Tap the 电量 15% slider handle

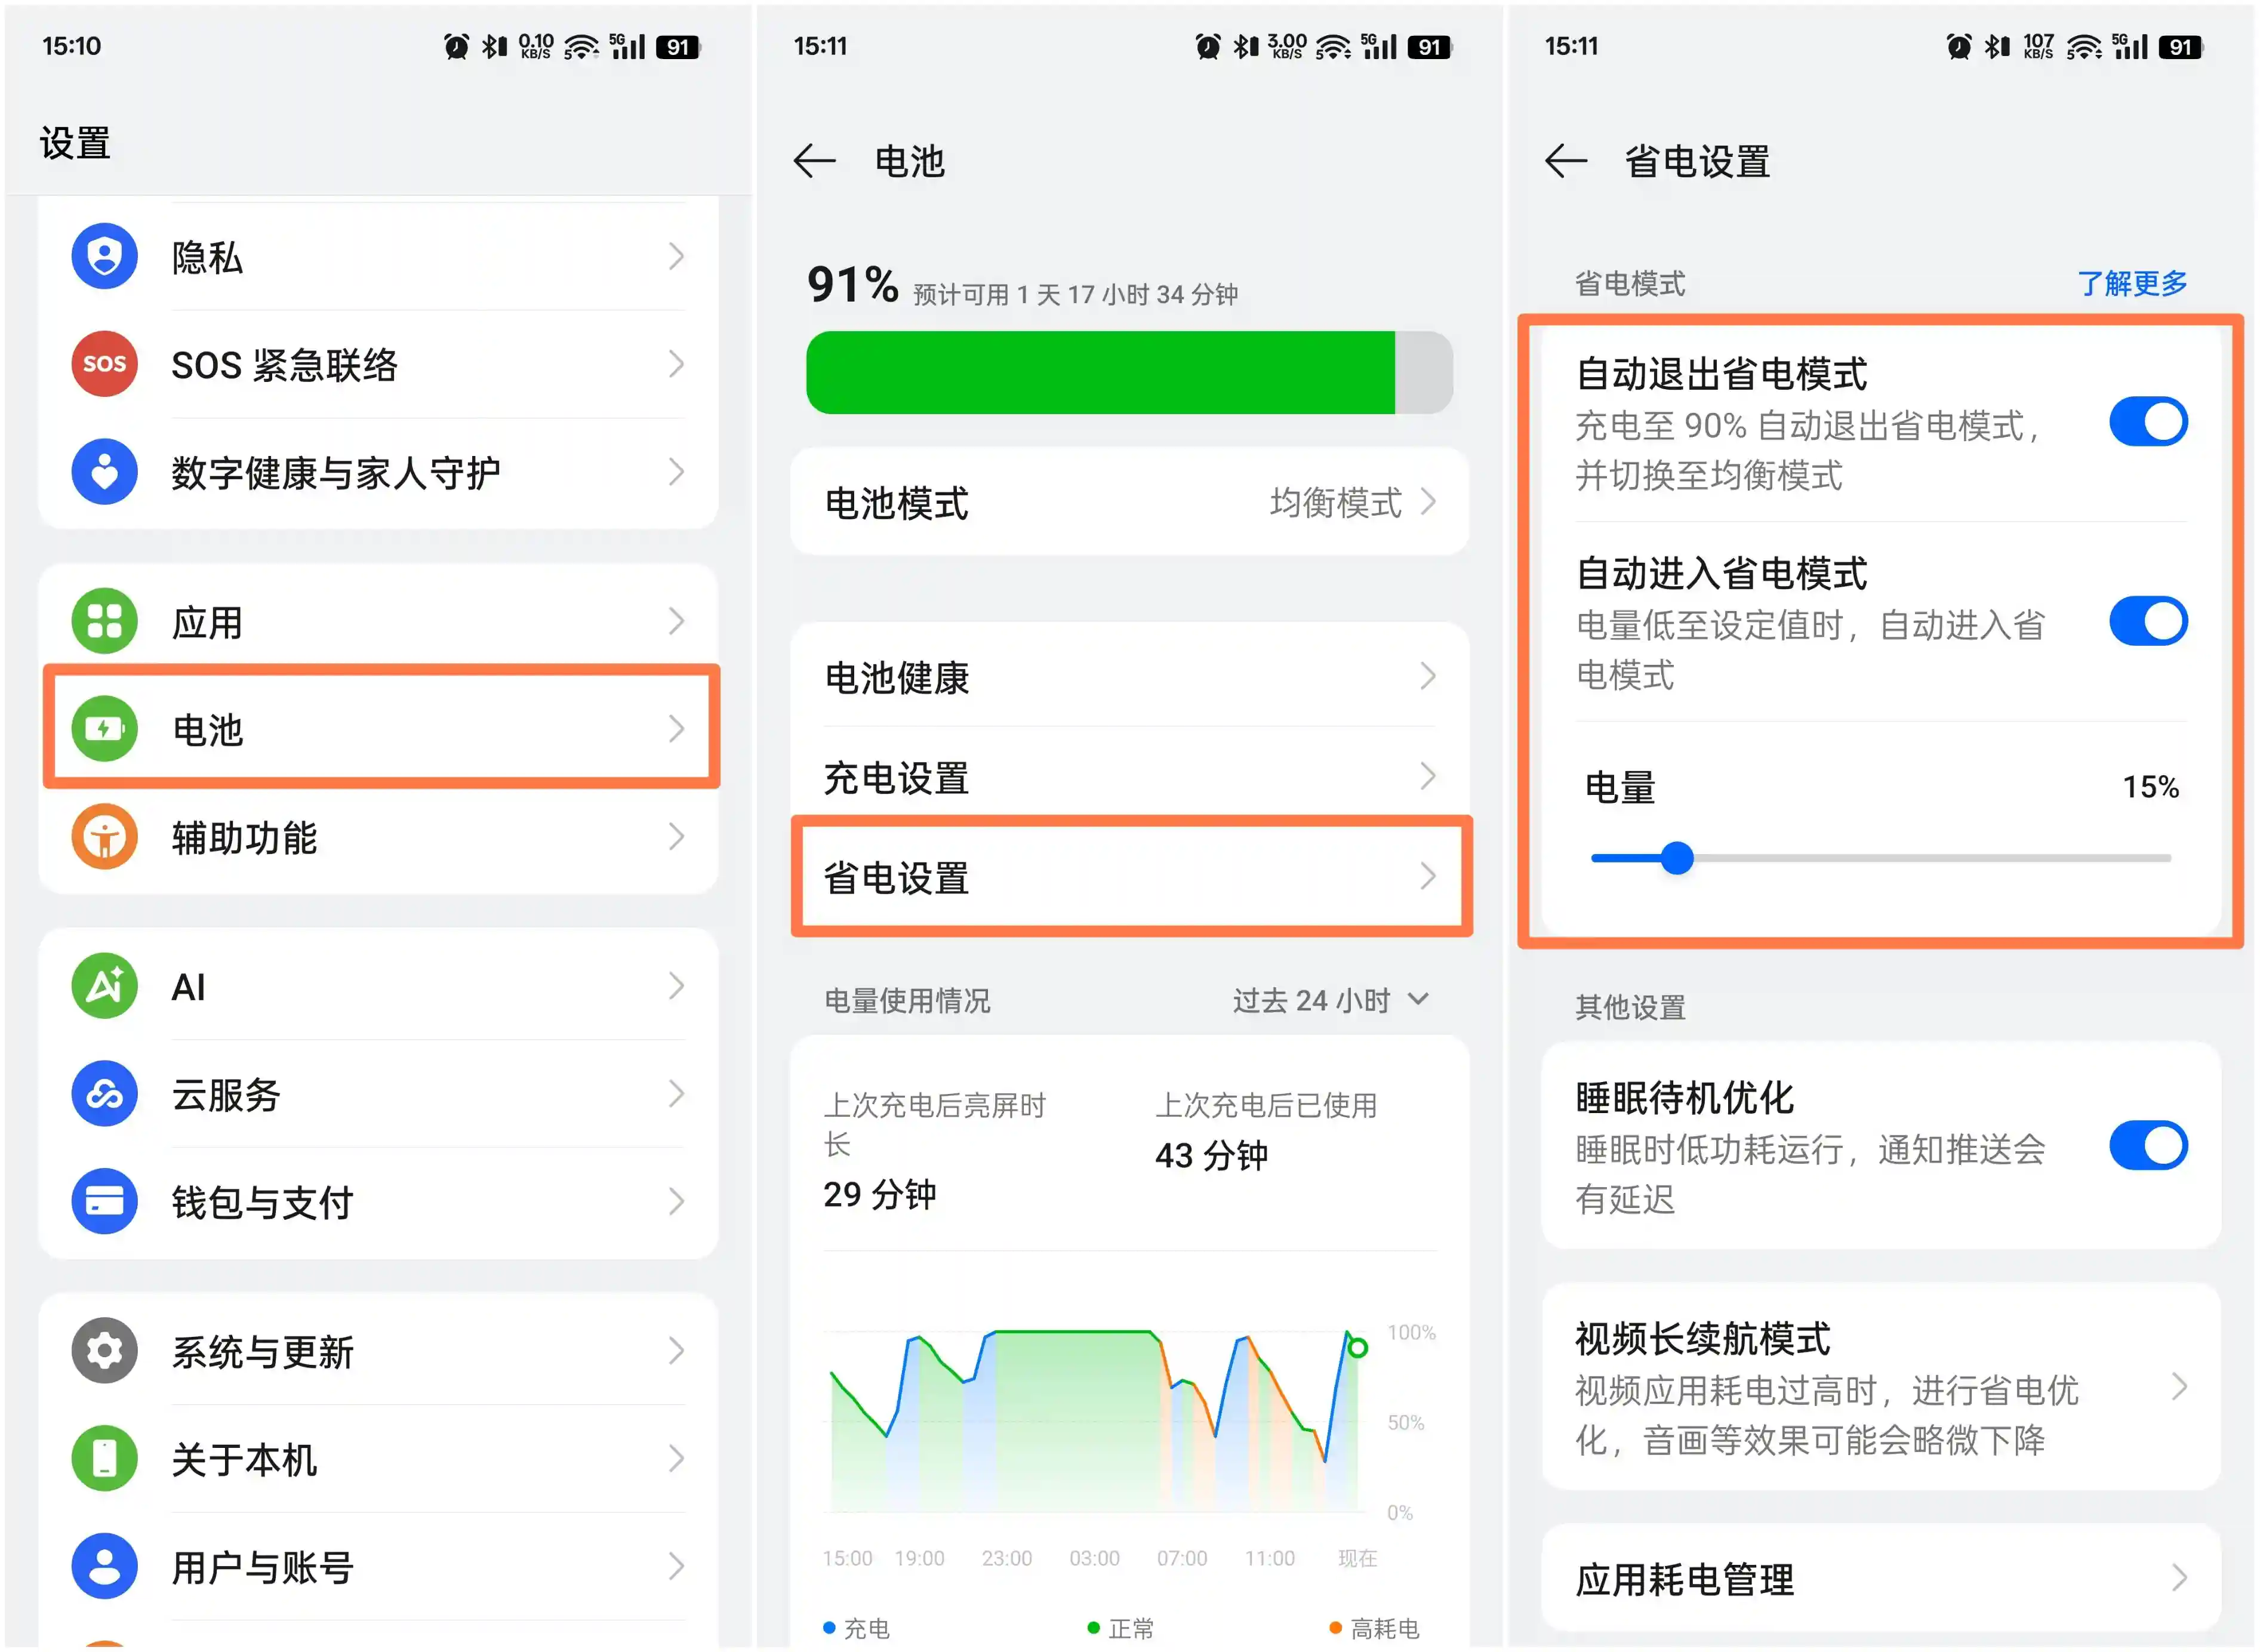click(1677, 858)
